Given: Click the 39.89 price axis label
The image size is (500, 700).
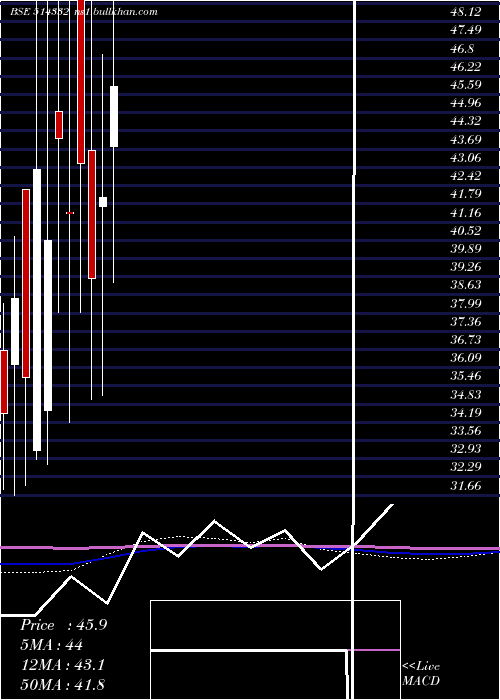Looking at the screenshot, I should tap(466, 249).
